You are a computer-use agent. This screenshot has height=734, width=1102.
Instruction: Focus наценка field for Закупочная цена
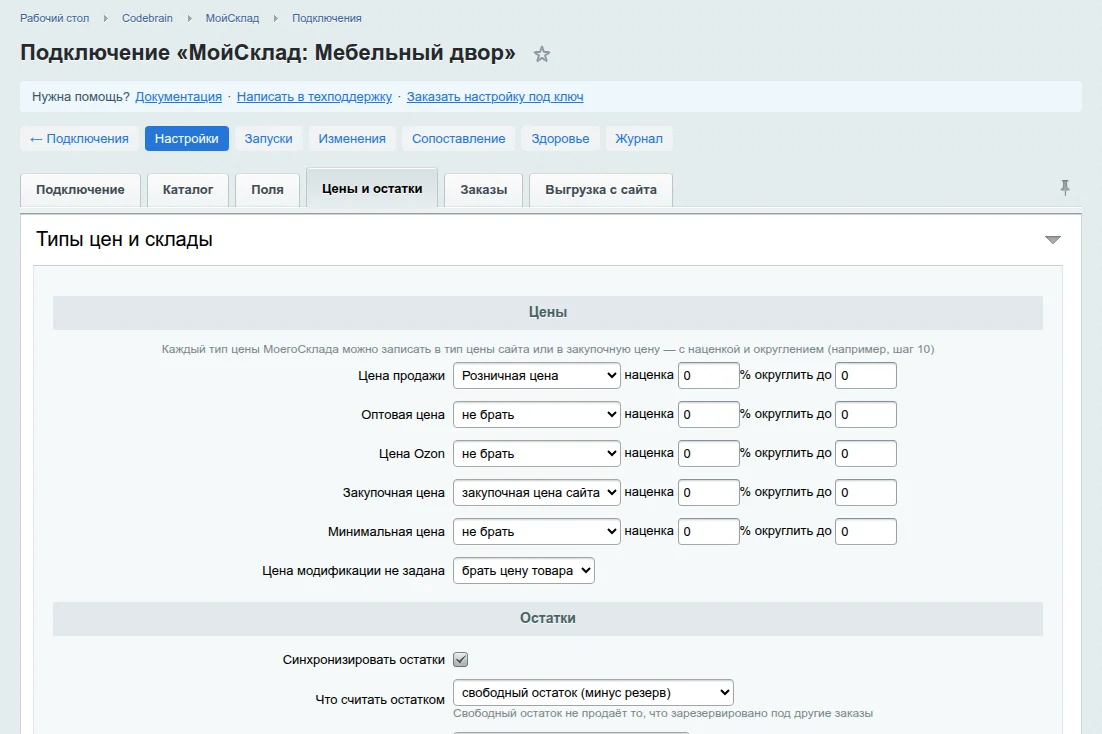pyautogui.click(x=708, y=493)
